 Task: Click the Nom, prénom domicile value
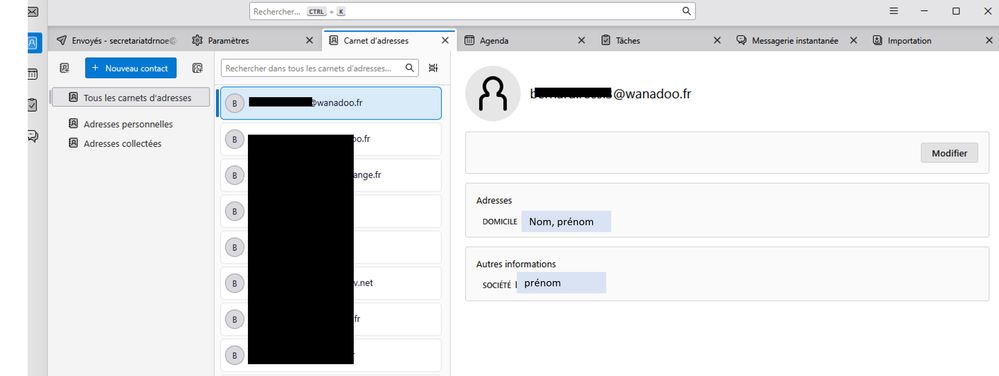[x=566, y=222]
